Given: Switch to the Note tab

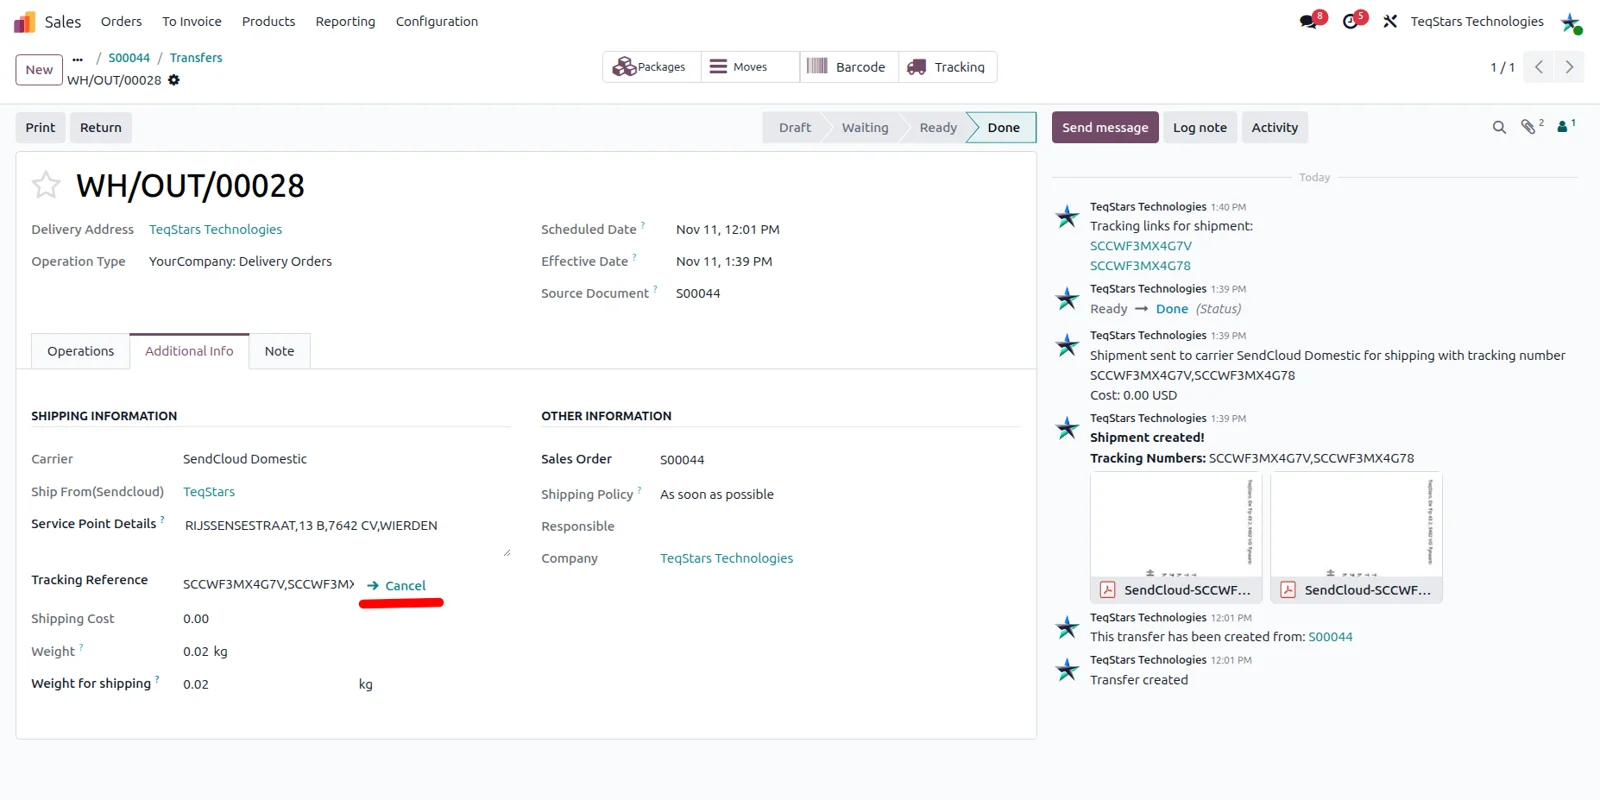Looking at the screenshot, I should click(x=279, y=351).
